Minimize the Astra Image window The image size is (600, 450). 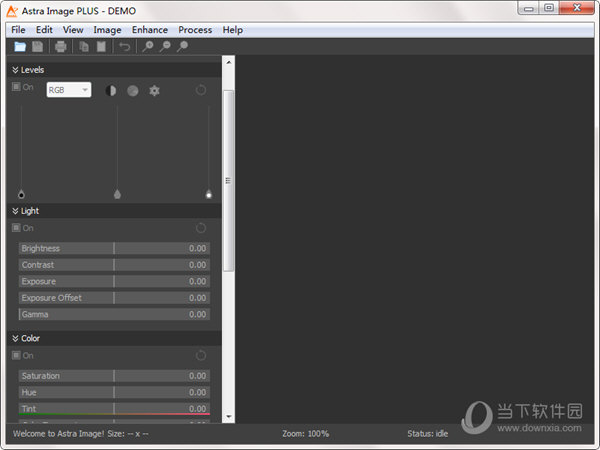529,8
